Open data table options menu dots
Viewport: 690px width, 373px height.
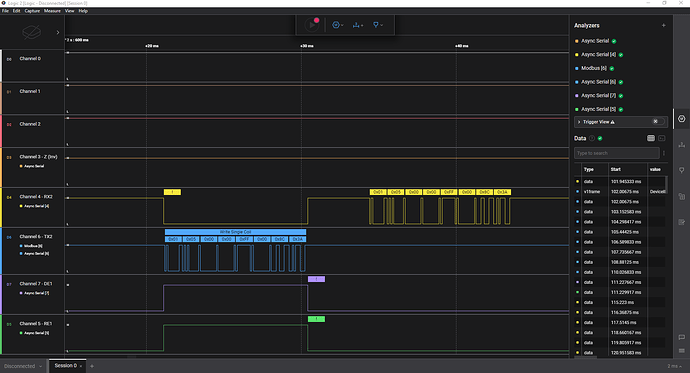click(x=664, y=153)
